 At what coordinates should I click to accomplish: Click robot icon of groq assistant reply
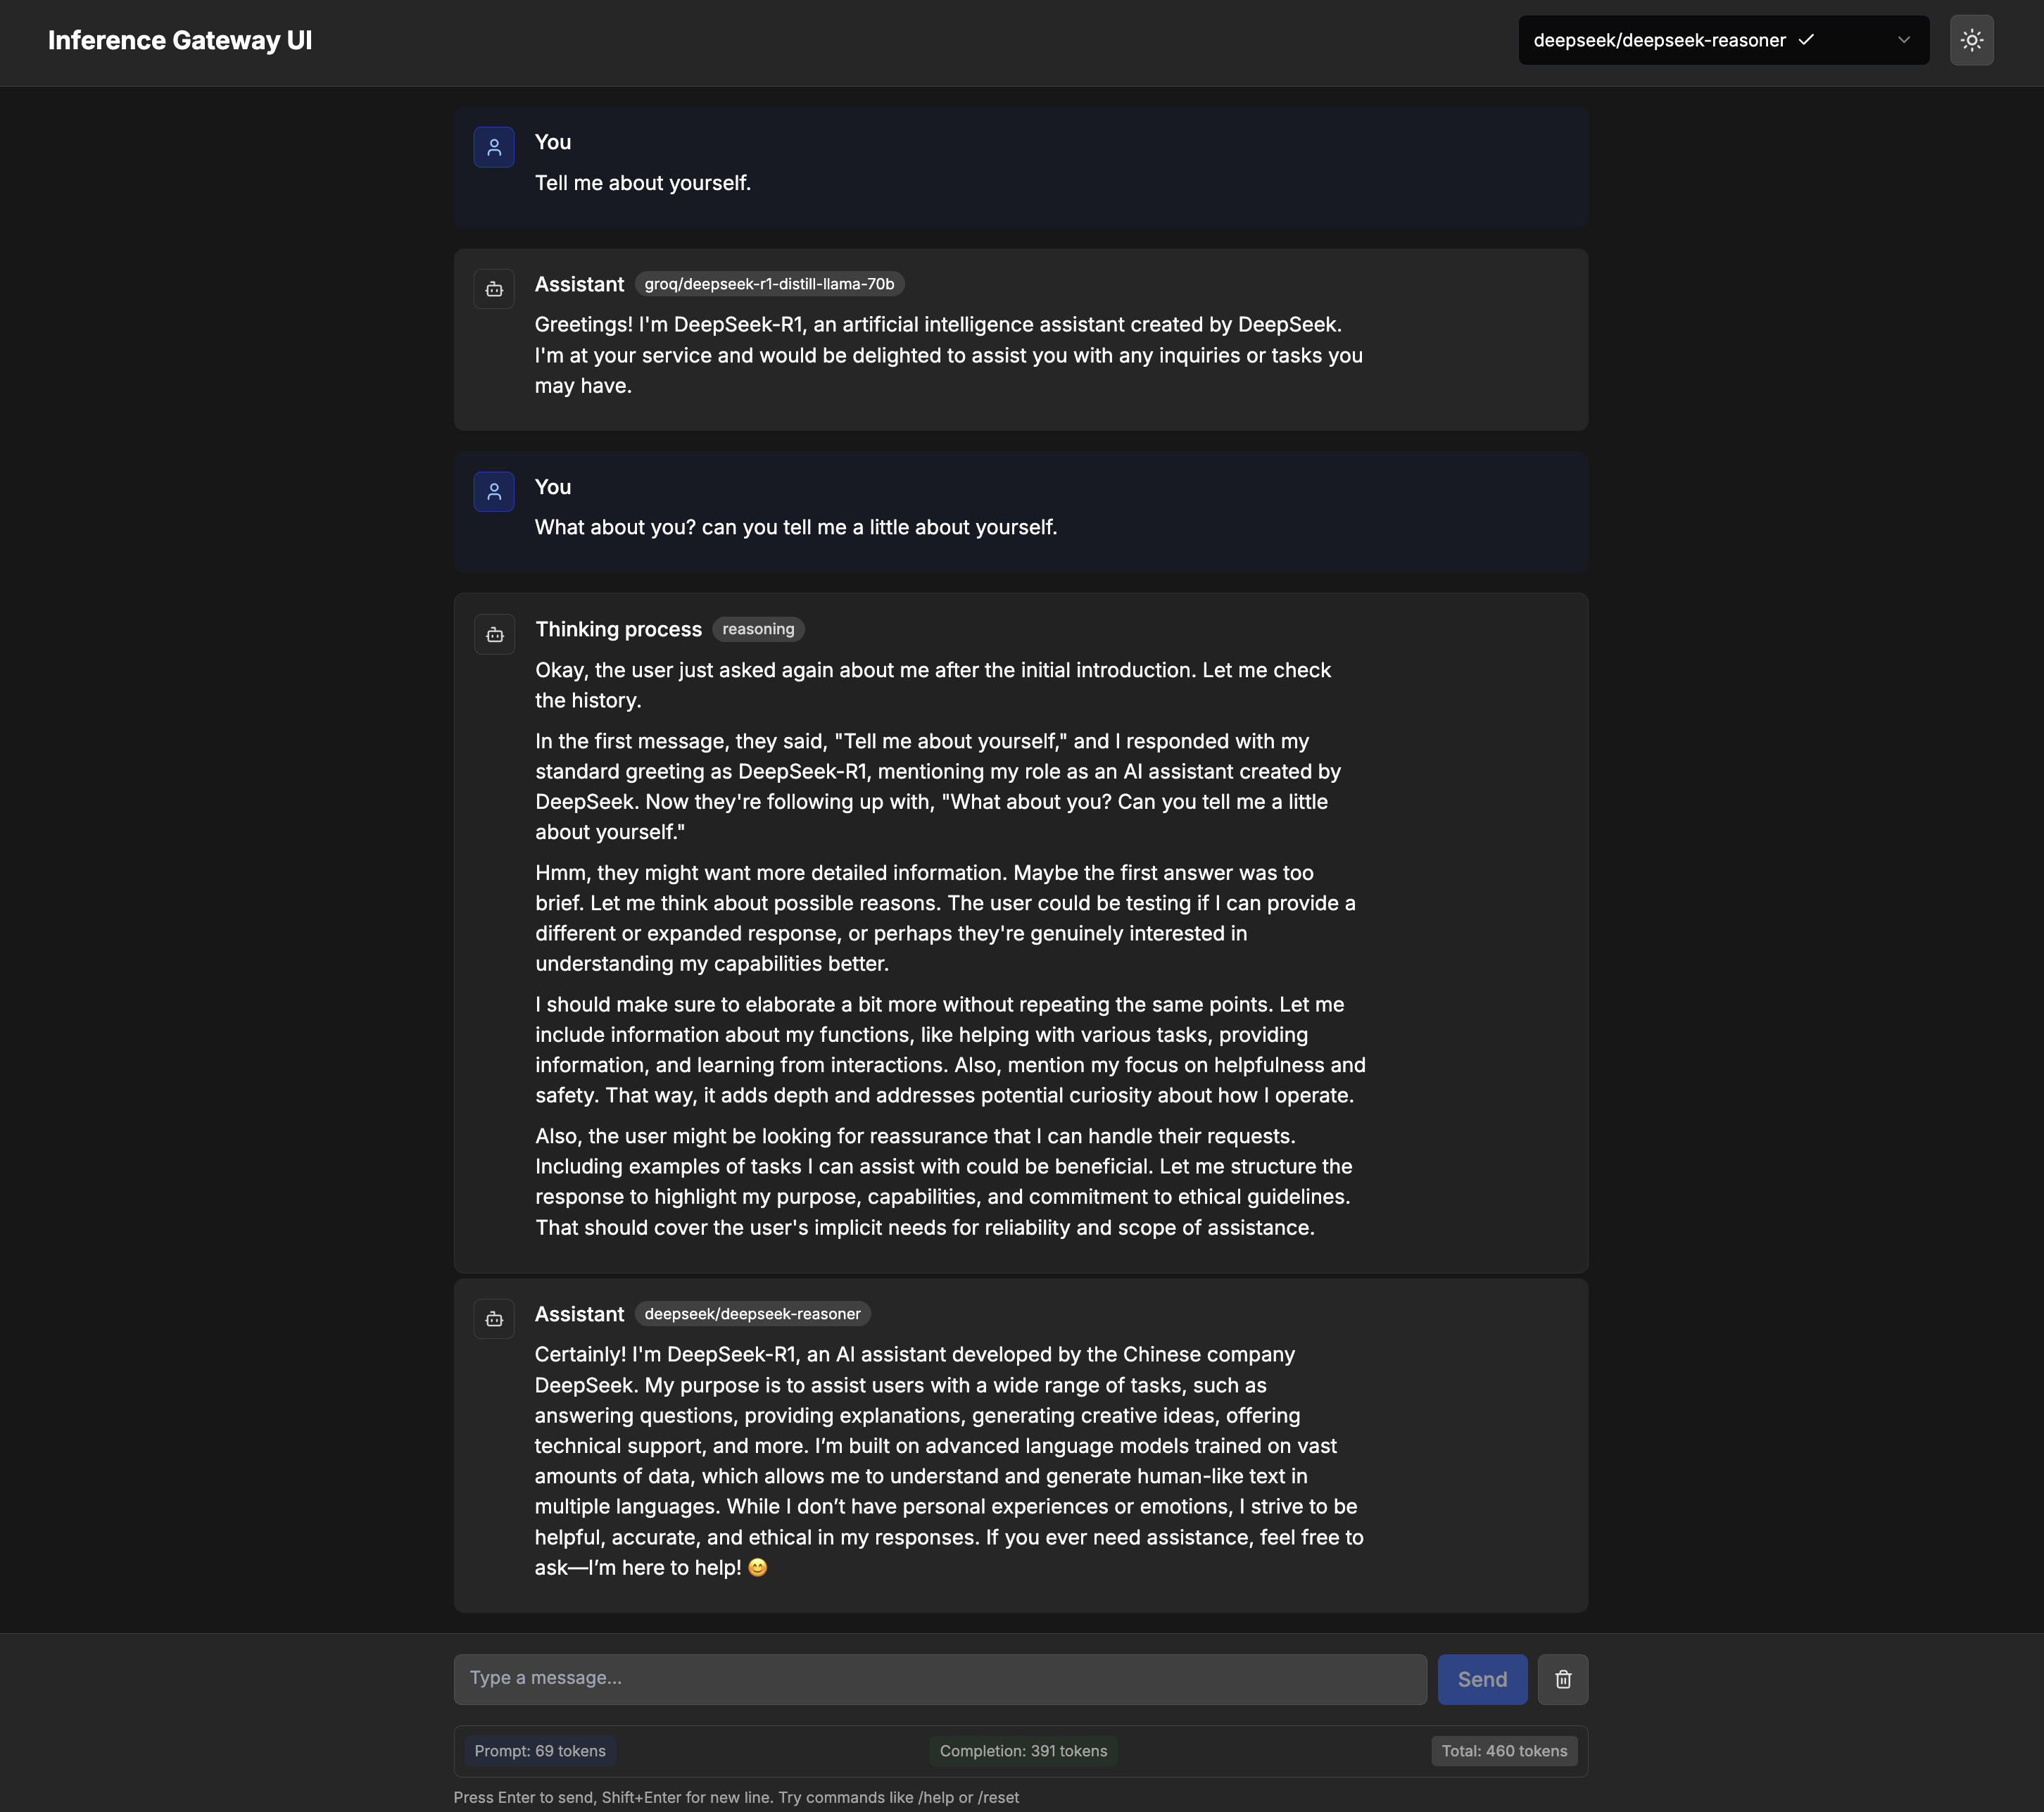pyautogui.click(x=494, y=289)
